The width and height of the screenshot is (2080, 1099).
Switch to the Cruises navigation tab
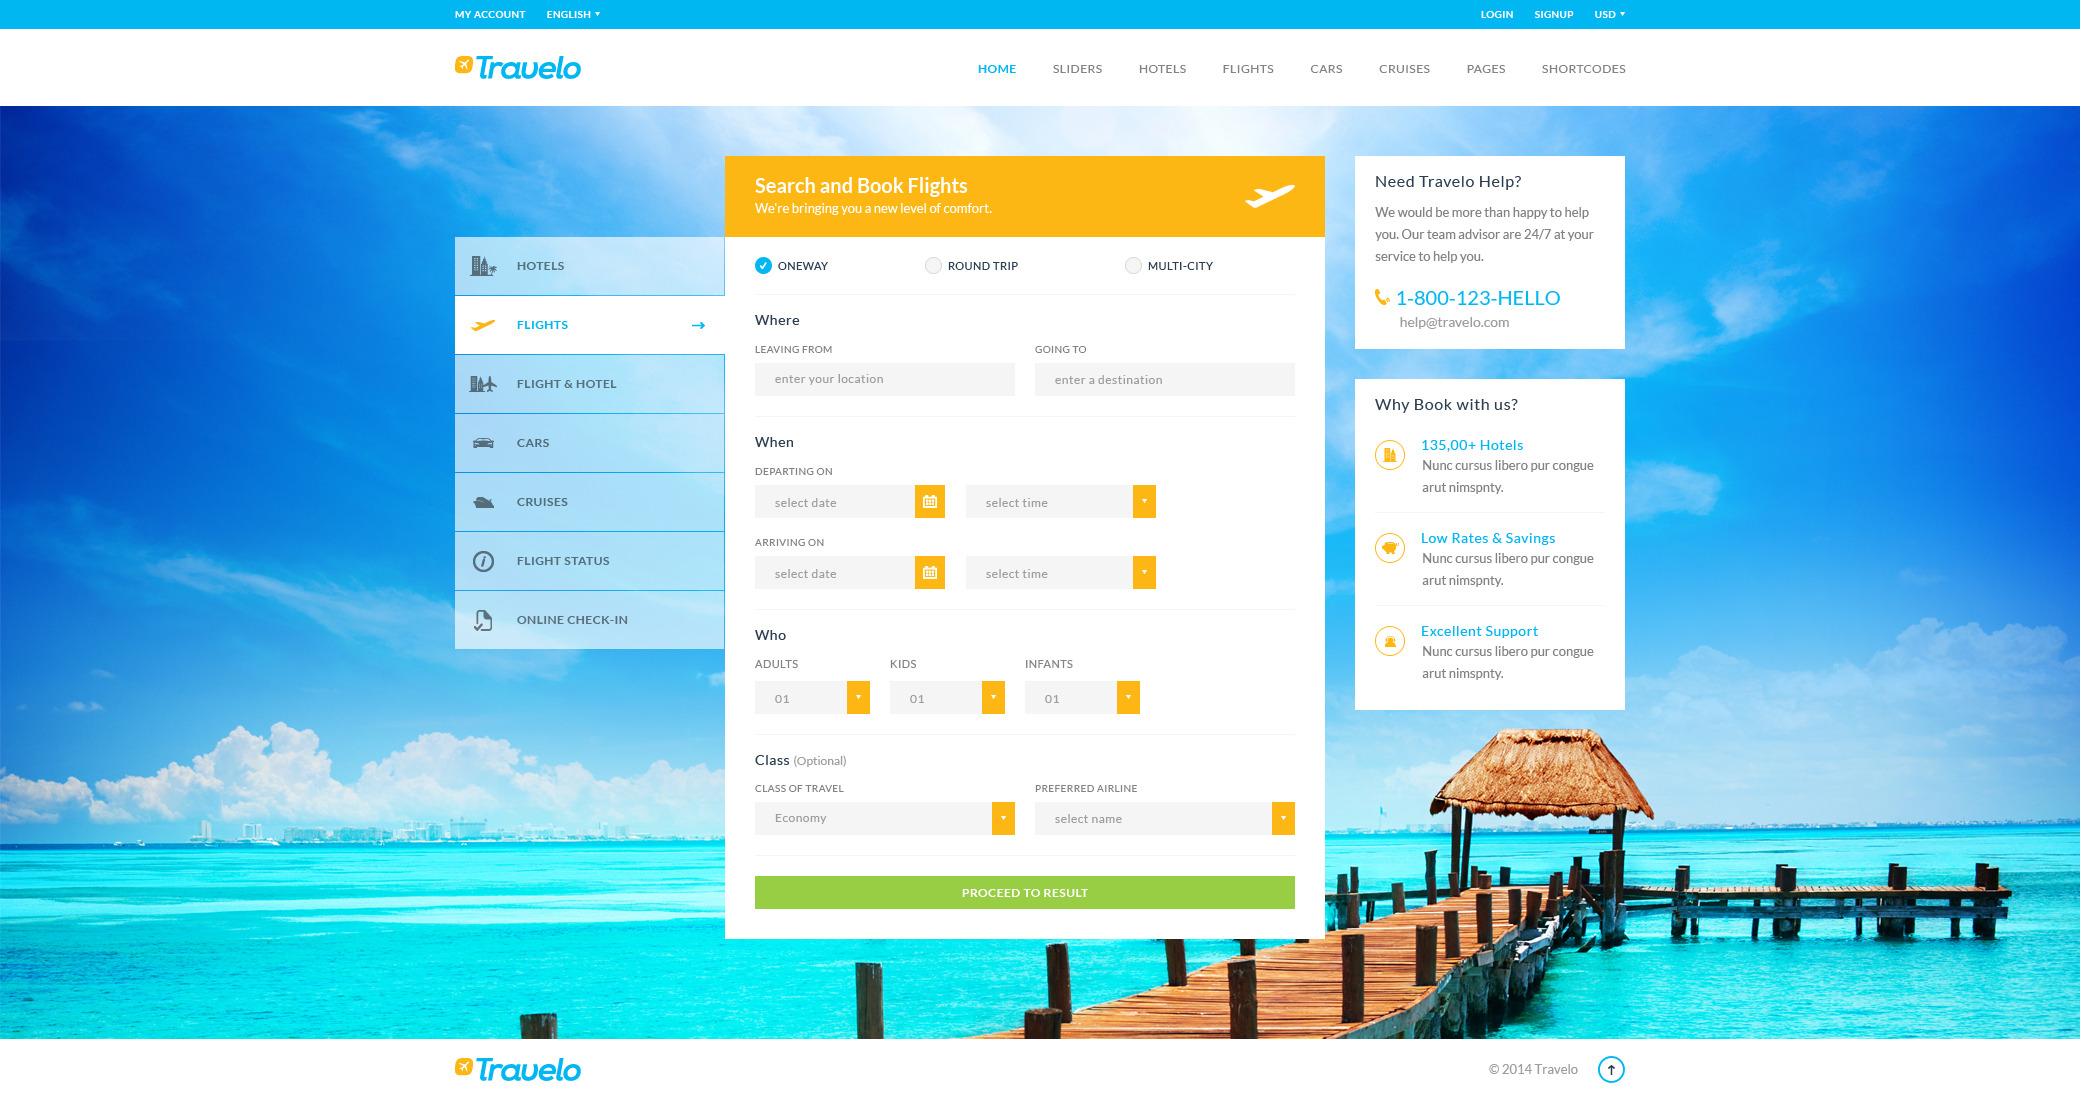(1404, 68)
